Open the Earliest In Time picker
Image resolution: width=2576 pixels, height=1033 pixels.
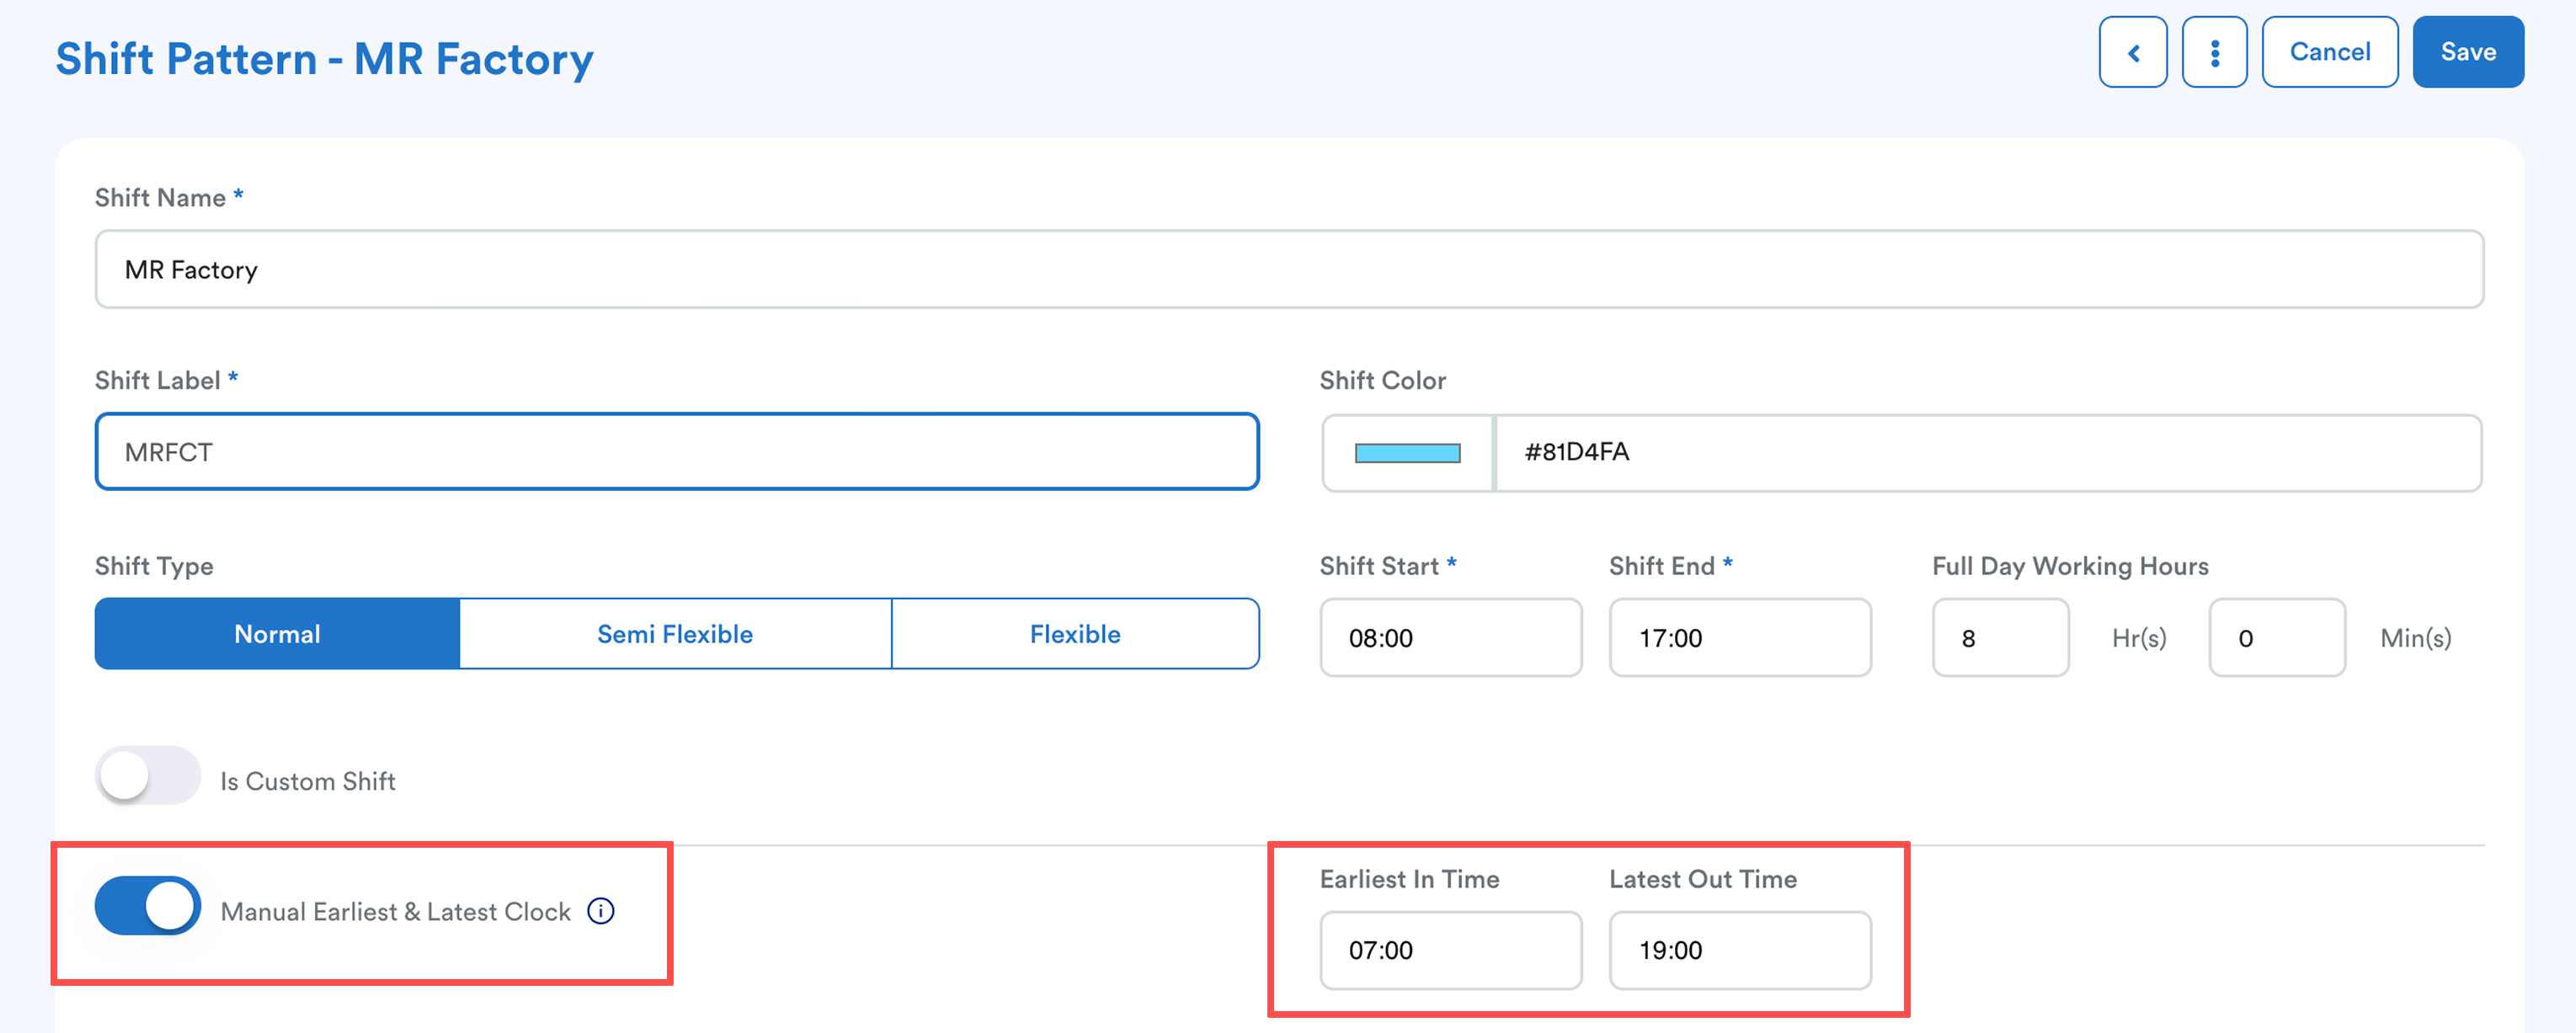(1450, 950)
